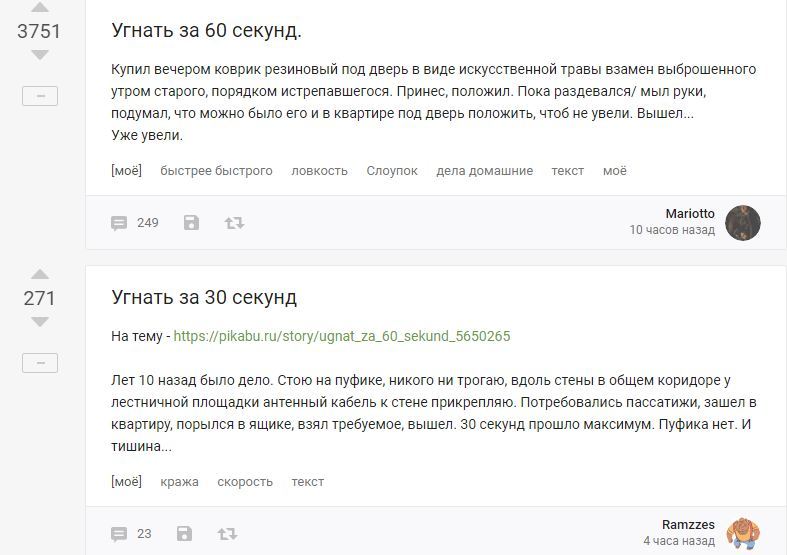This screenshot has width=787, height=555.
Task: Repost the post by Mariotto
Action: [x=234, y=223]
